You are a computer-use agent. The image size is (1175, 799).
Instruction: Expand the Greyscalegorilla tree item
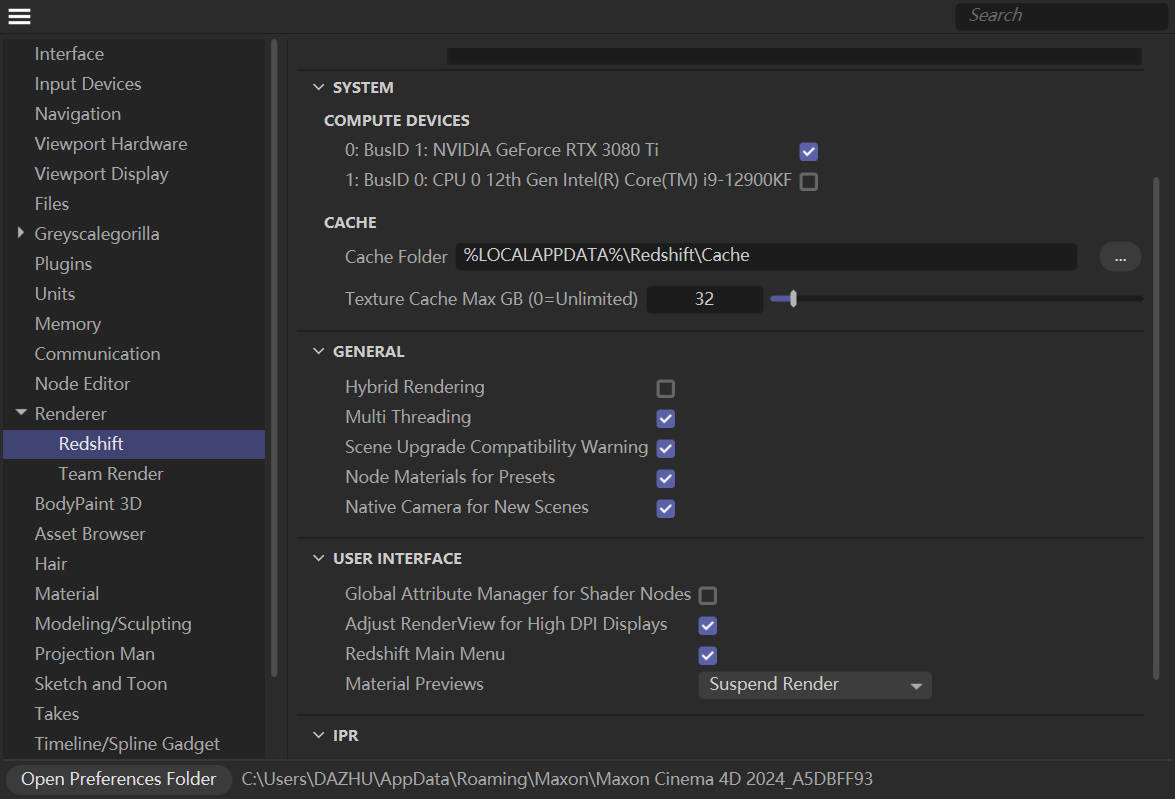point(21,233)
